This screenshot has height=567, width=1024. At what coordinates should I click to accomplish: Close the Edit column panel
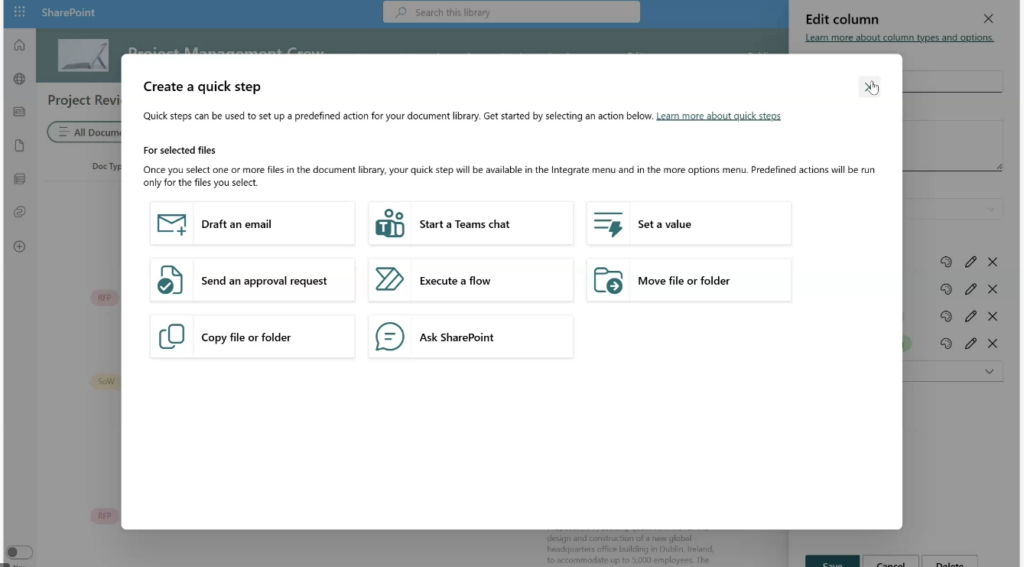pyautogui.click(x=988, y=19)
